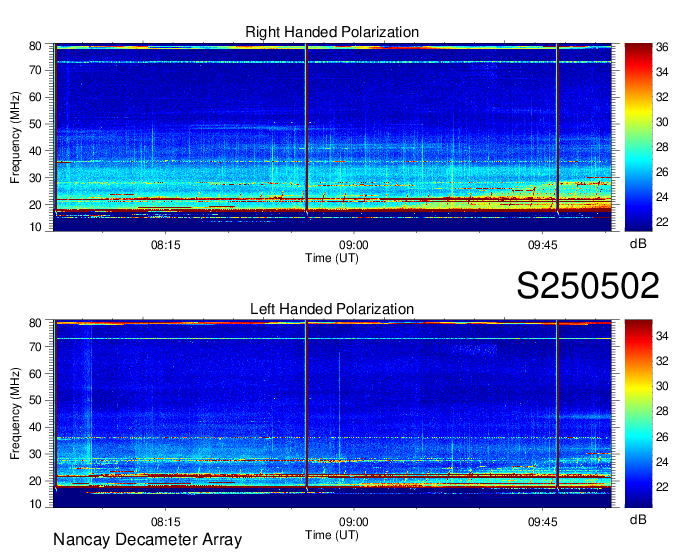
Task: Click the 09:45 tick label under top plot
Action: coord(542,245)
